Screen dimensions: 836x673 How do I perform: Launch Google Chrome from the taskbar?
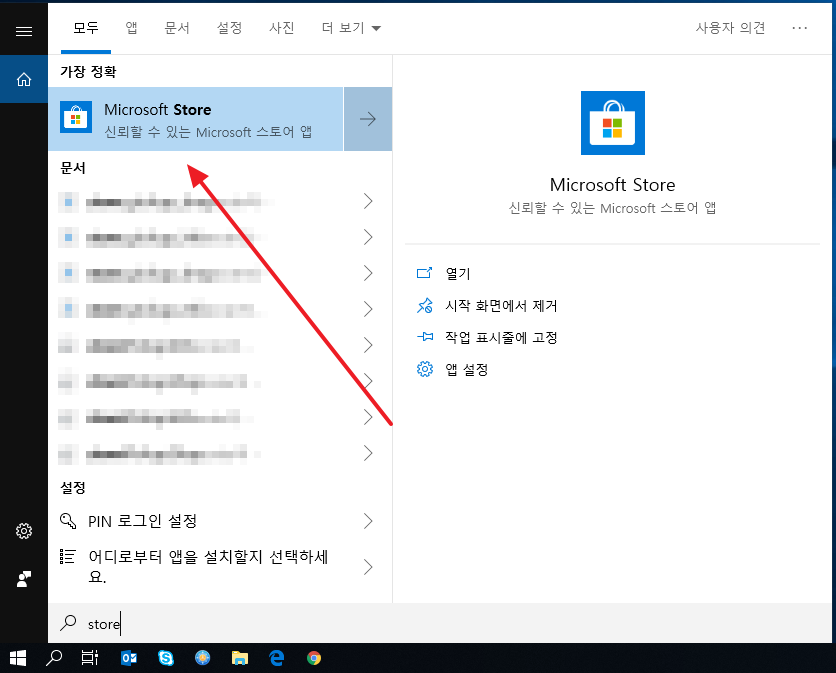tap(314, 658)
